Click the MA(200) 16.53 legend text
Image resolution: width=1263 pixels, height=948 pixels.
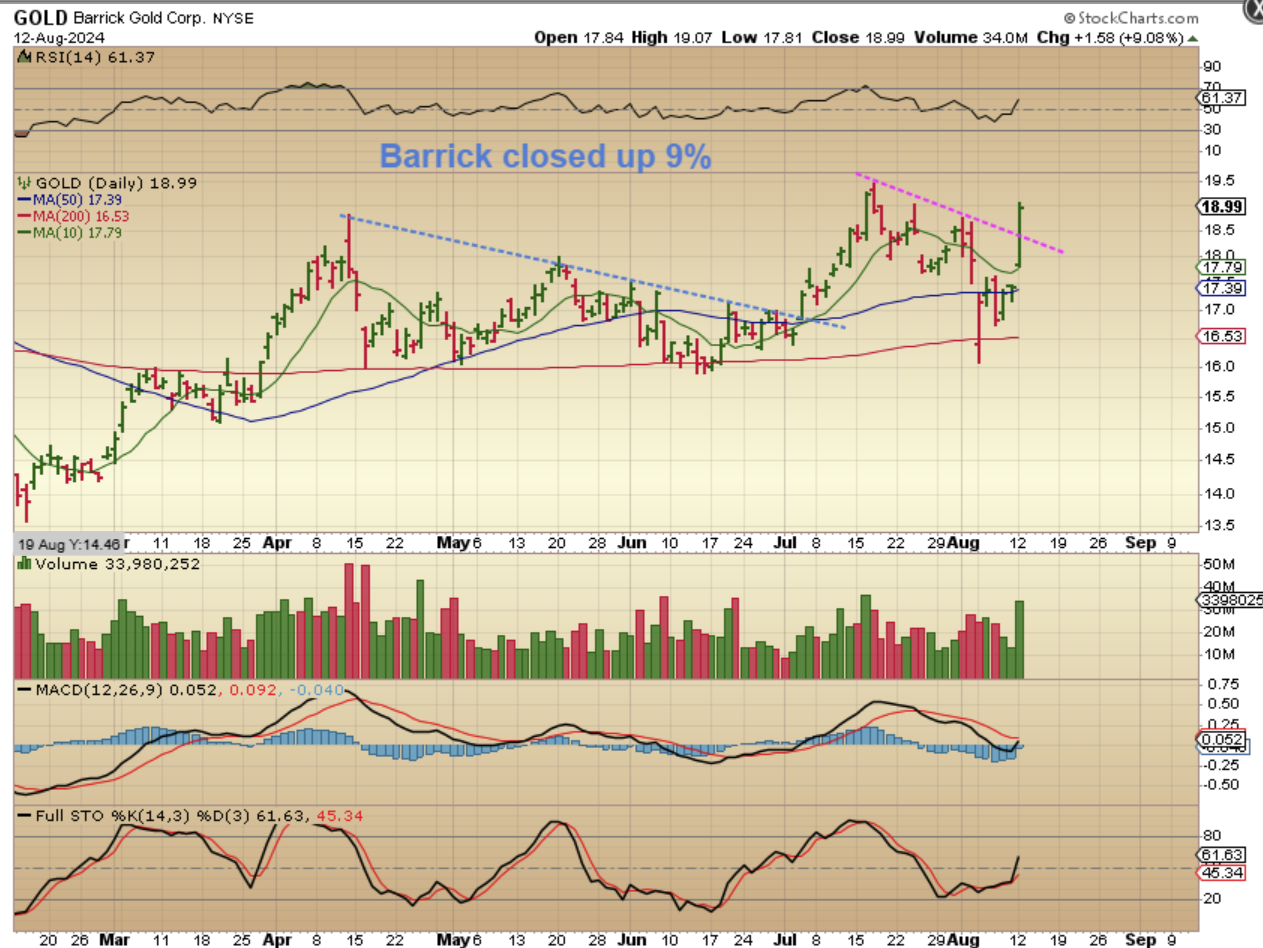79,216
